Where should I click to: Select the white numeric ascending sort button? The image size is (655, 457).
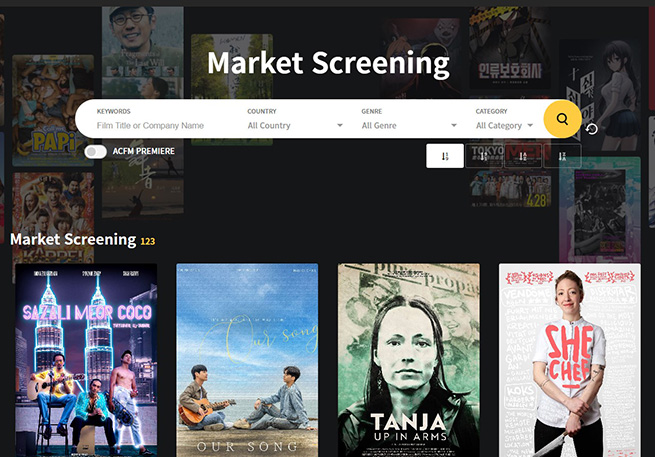pos(445,156)
